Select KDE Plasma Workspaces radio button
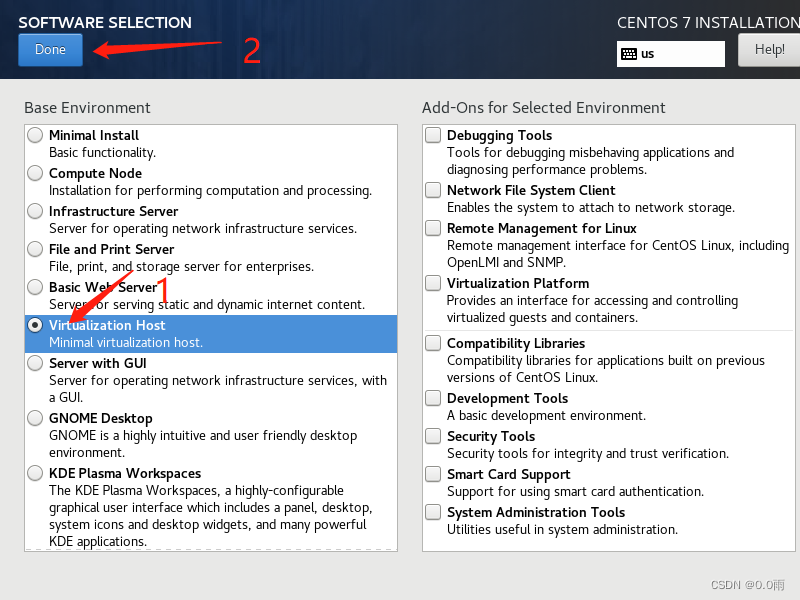This screenshot has height=600, width=800. click(x=35, y=473)
